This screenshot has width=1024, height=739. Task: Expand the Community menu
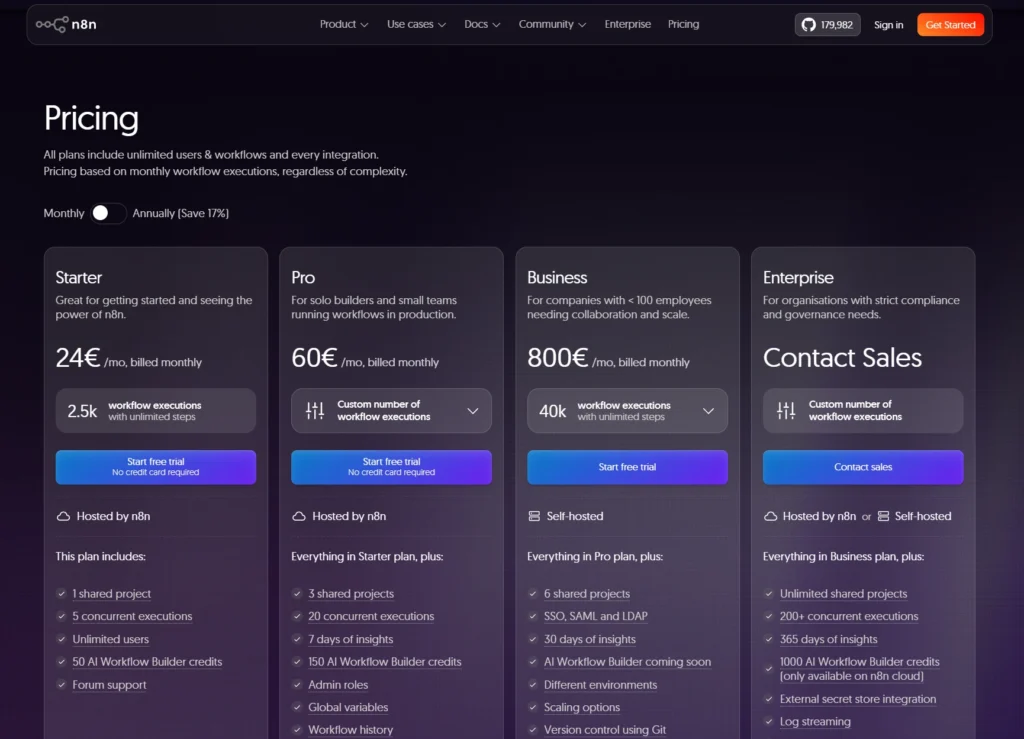tap(552, 24)
